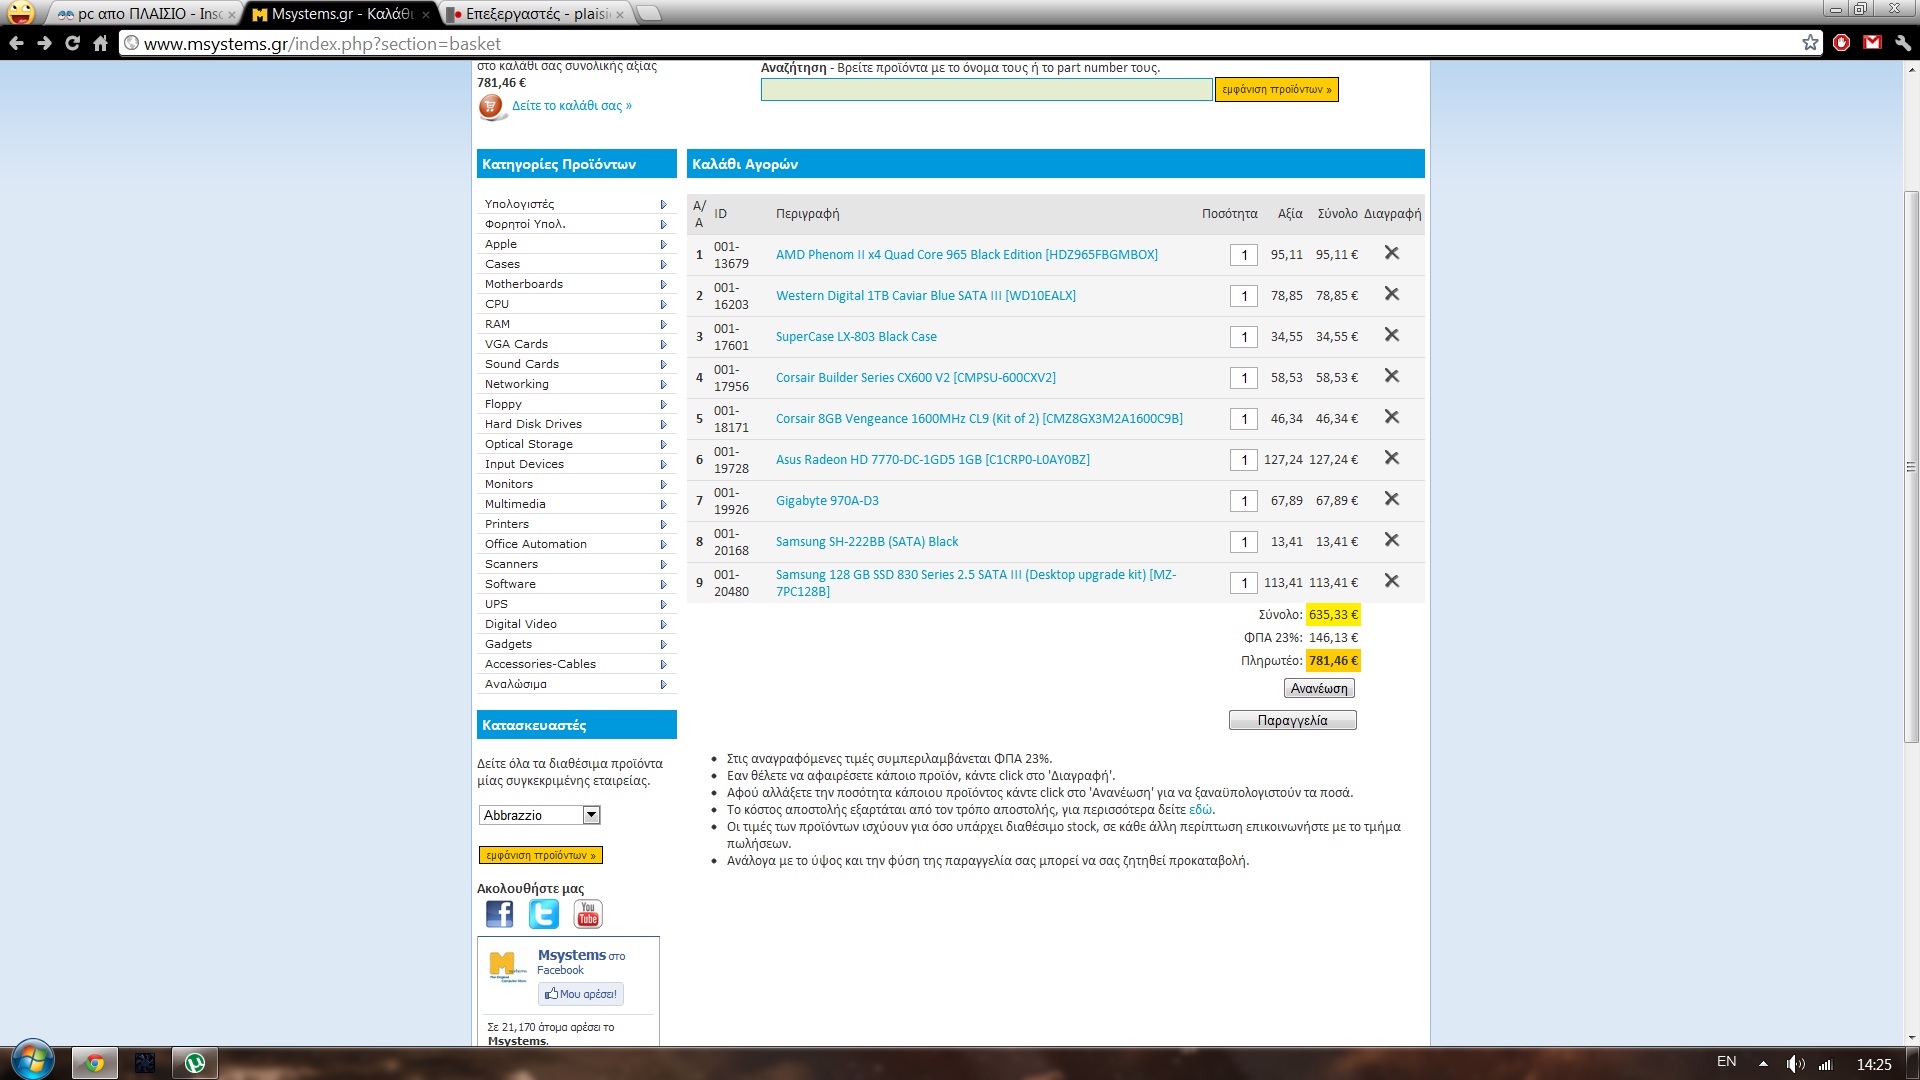Viewport: 1920px width, 1080px height.
Task: Edit quantity for Samsung 128 GB SSD
Action: click(x=1243, y=583)
